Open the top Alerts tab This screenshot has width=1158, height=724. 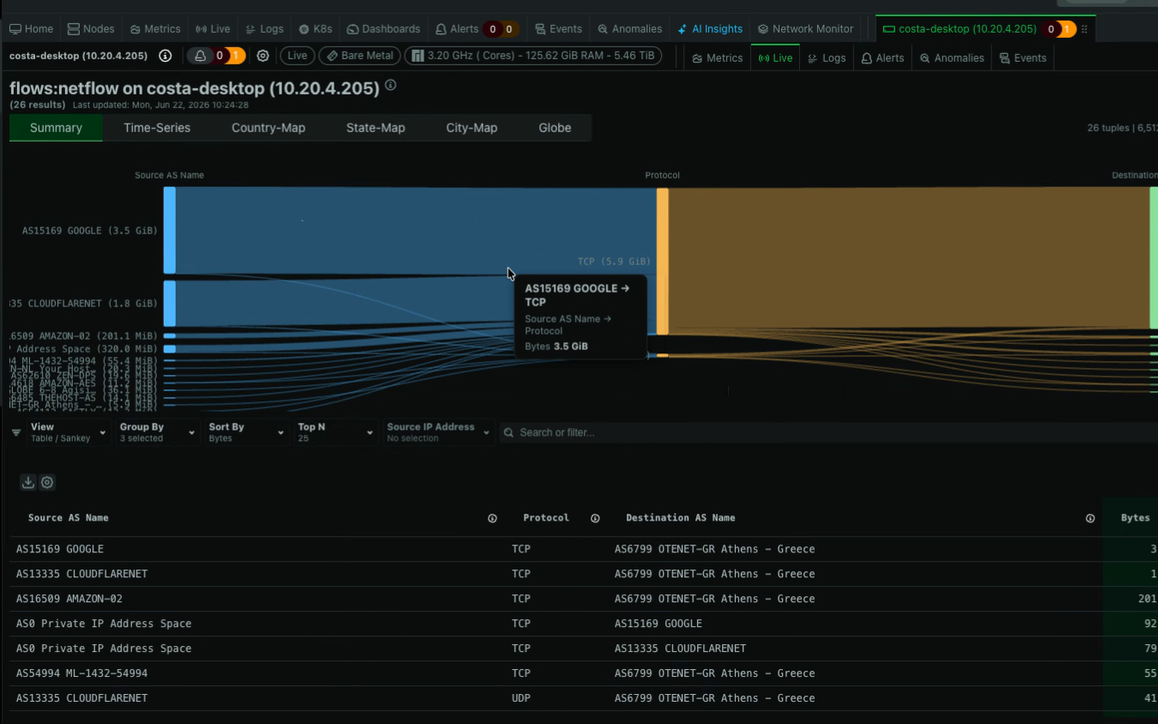457,29
